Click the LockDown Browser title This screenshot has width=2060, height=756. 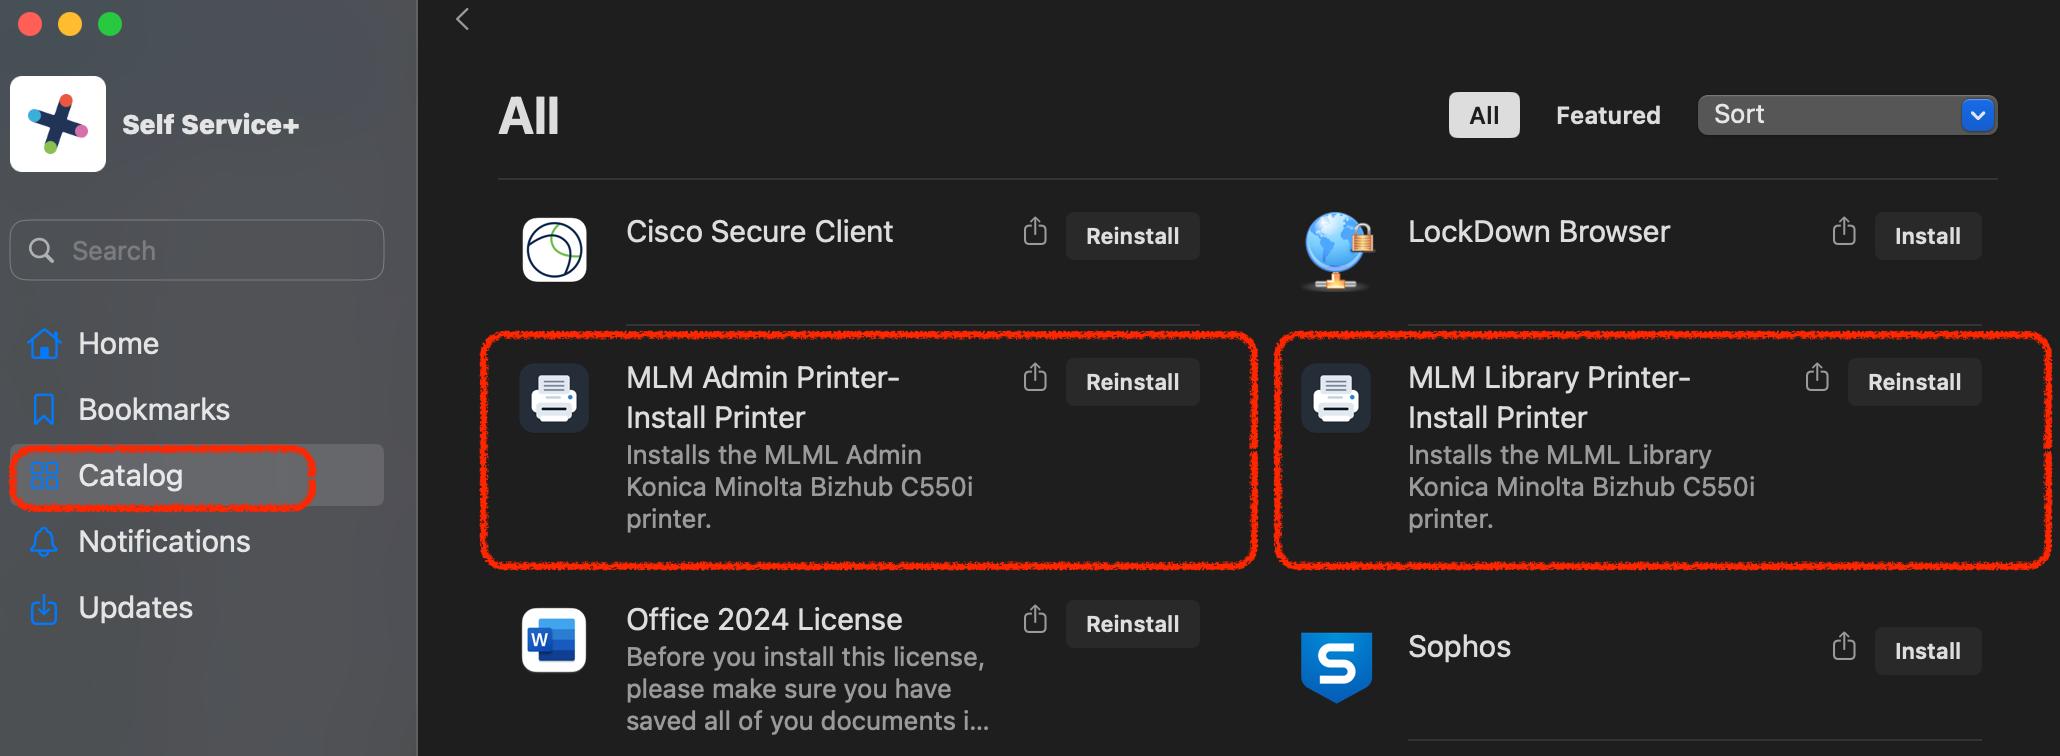tap(1539, 232)
